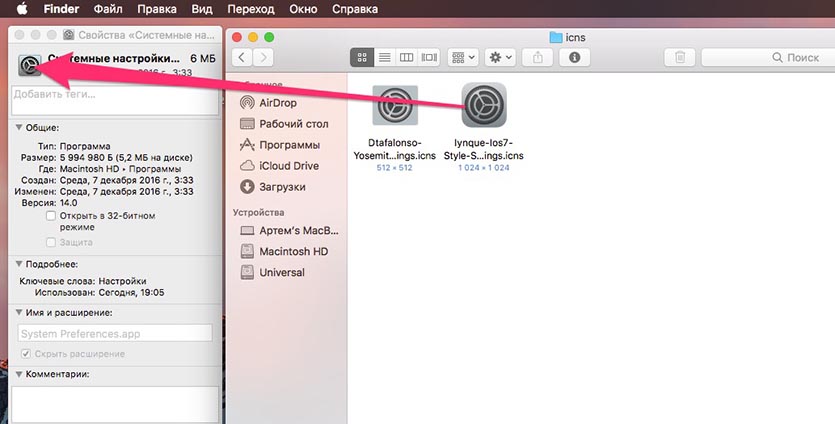This screenshot has height=424, width=835.
Task: Select Загрузки in sidebar
Action: pyautogui.click(x=273, y=187)
